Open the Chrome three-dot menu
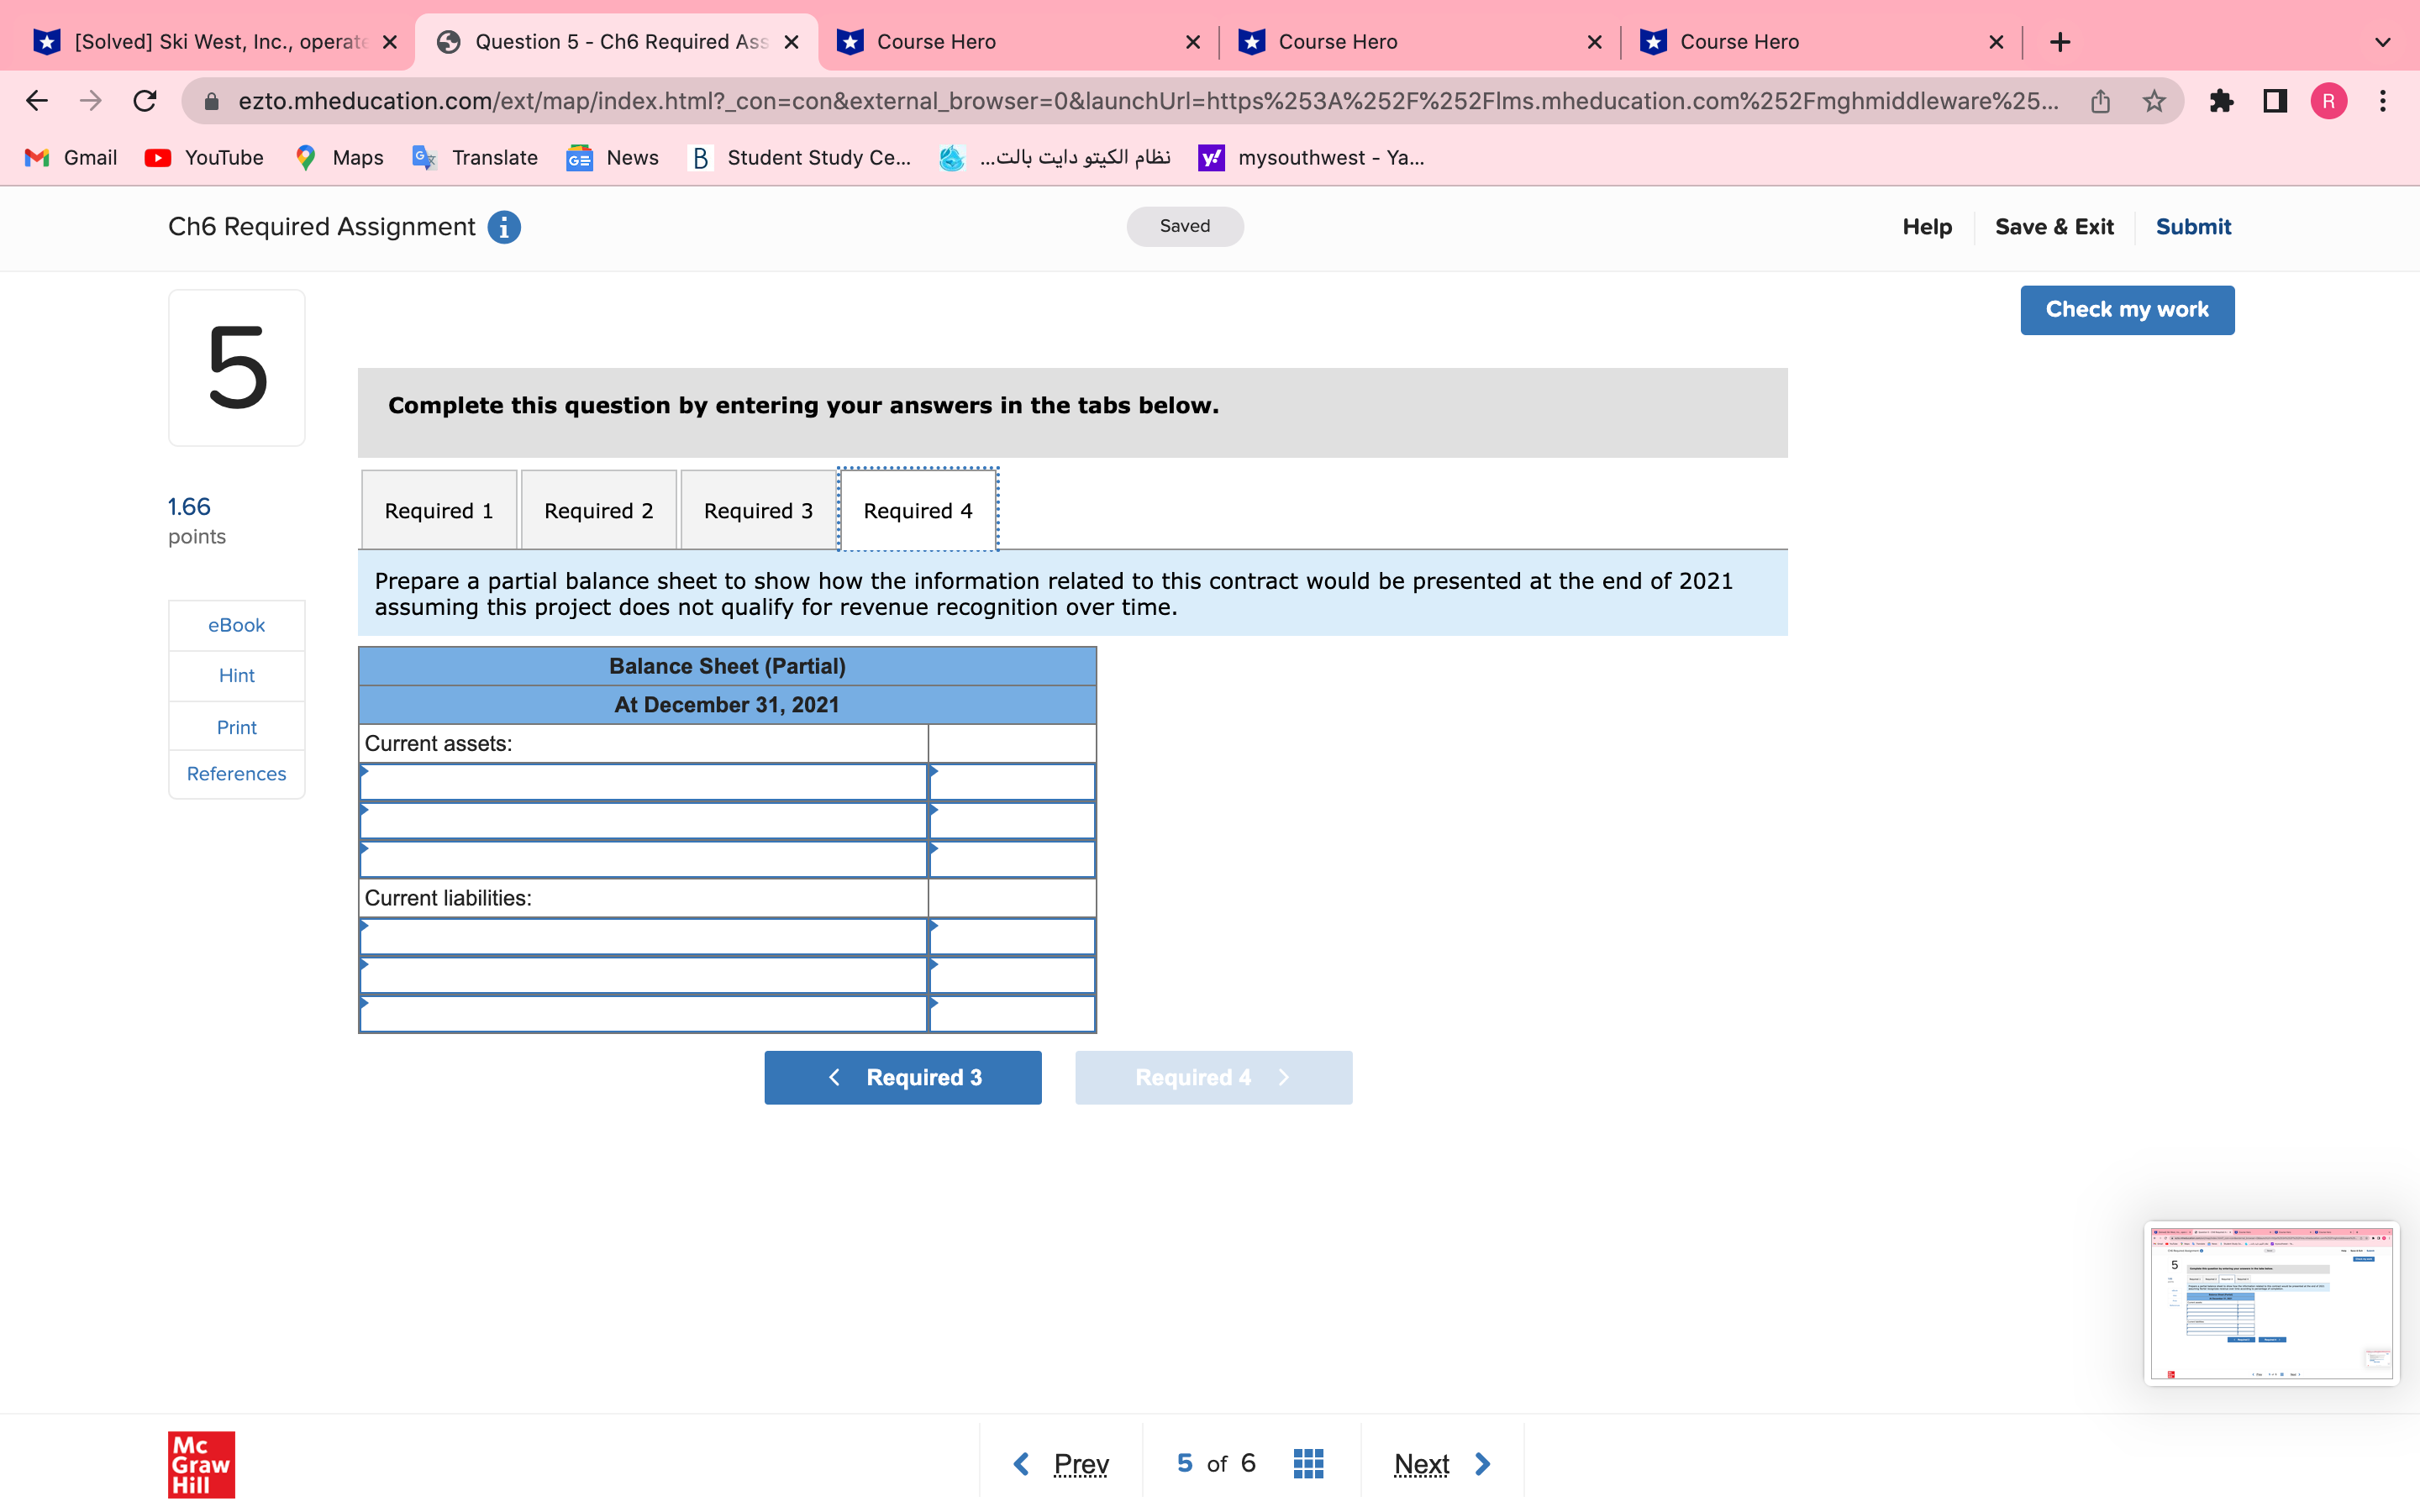The height and width of the screenshot is (1512, 2420). coord(2383,101)
